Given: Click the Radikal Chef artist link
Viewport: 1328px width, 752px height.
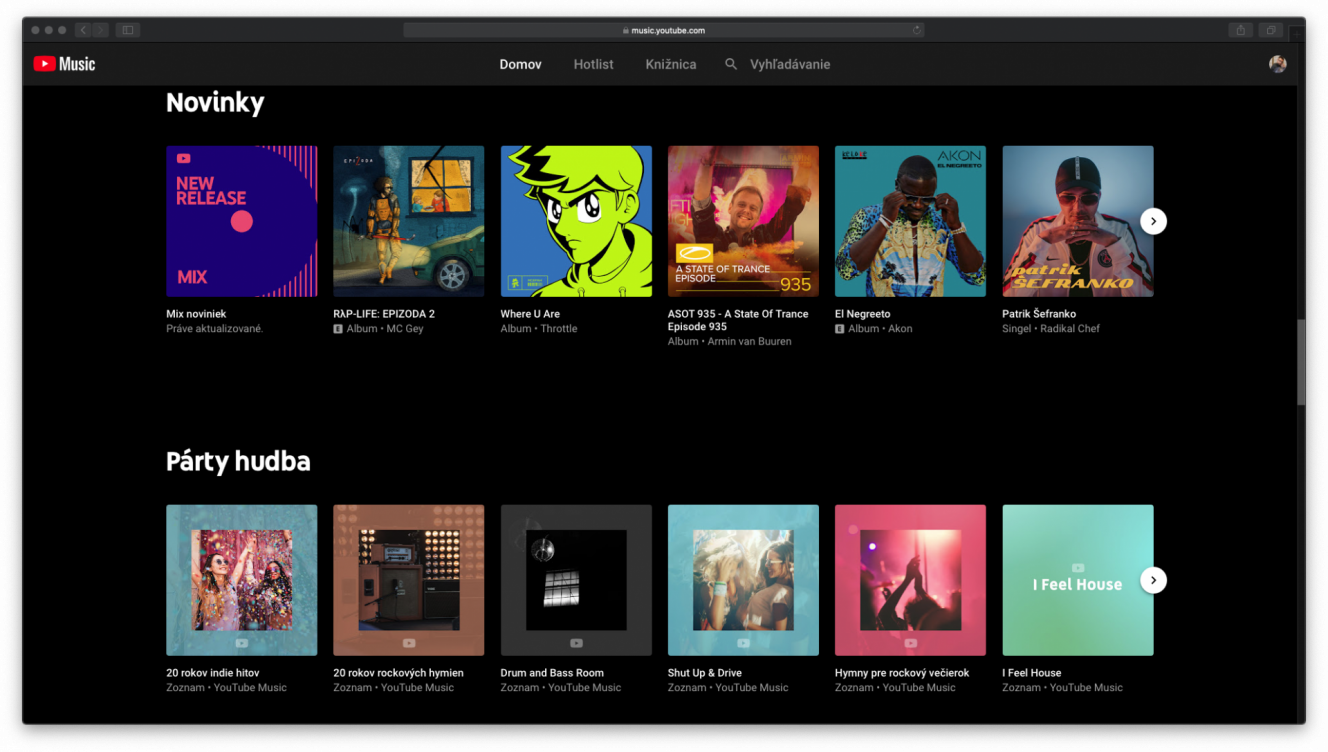Looking at the screenshot, I should click(x=1069, y=329).
